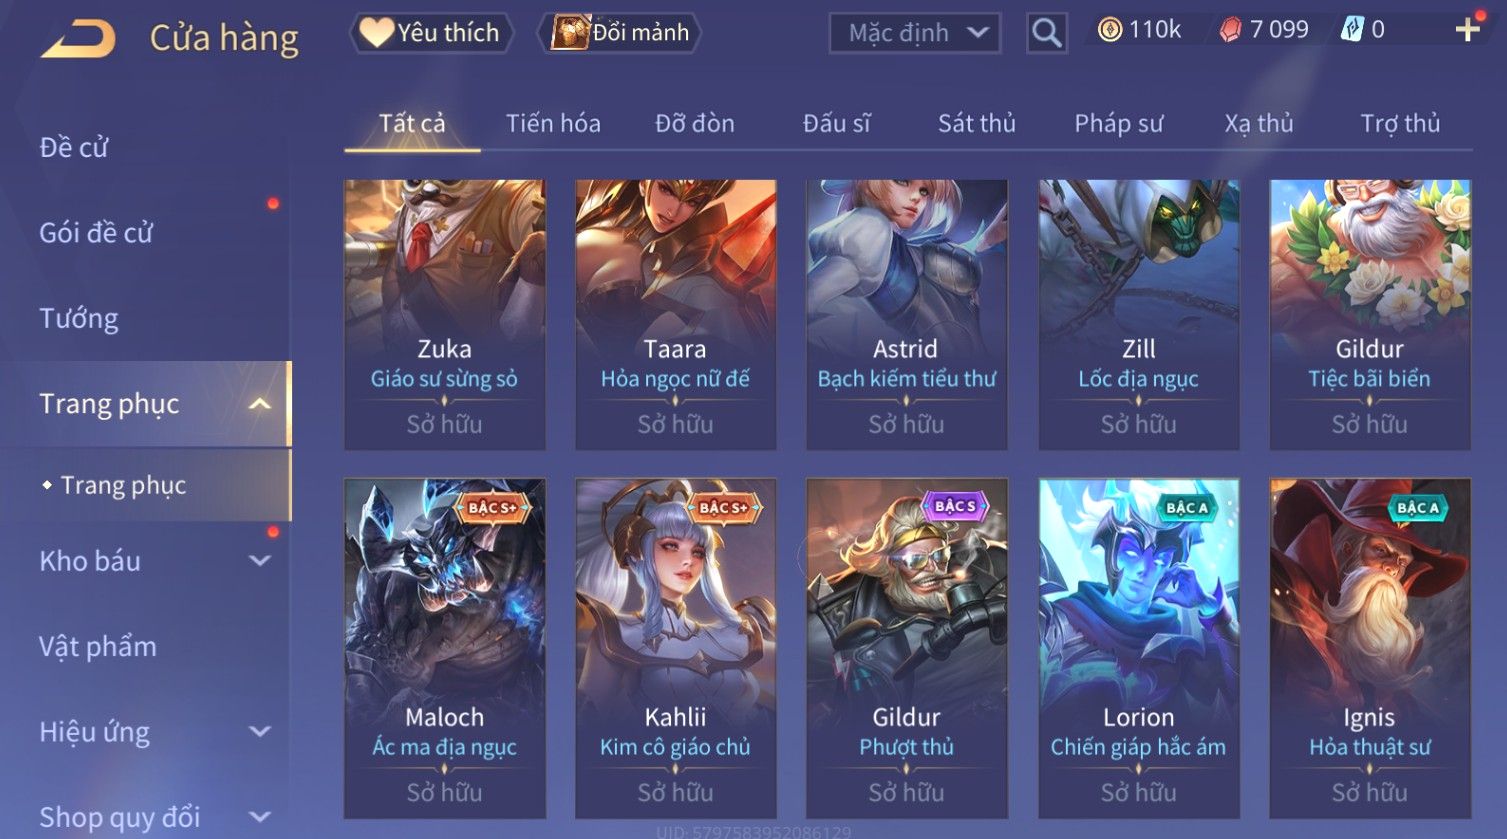The width and height of the screenshot is (1507, 839).
Task: Tap the plus icon to add currency
Action: (1467, 30)
